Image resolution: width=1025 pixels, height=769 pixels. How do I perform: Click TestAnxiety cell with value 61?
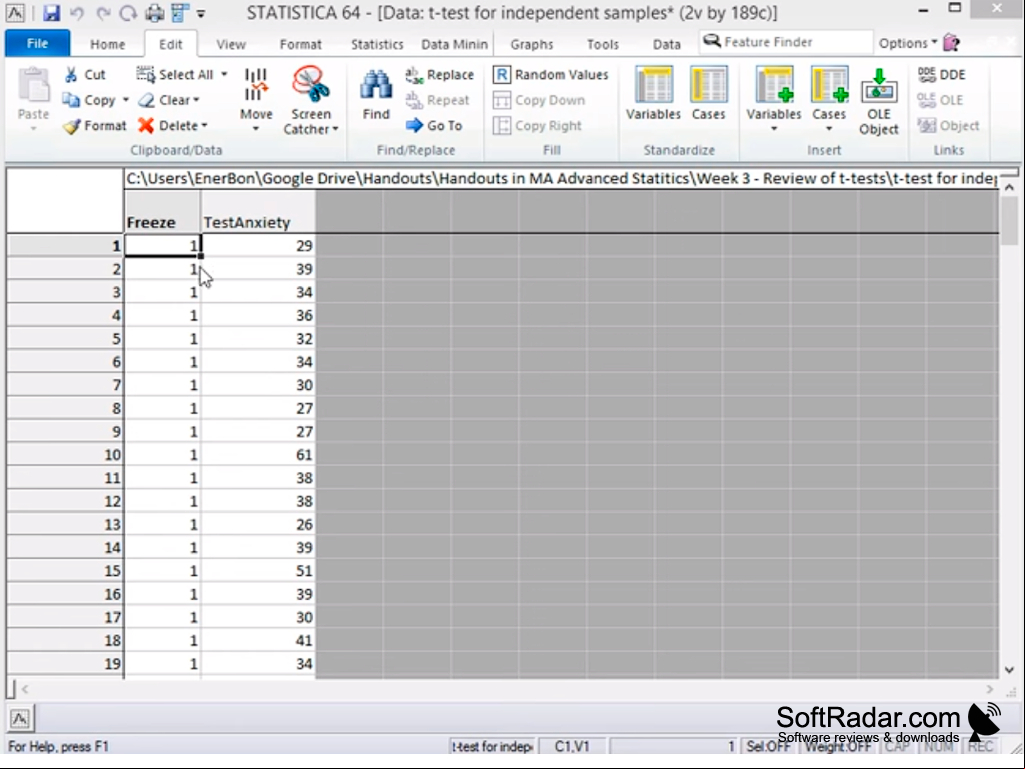(x=258, y=455)
